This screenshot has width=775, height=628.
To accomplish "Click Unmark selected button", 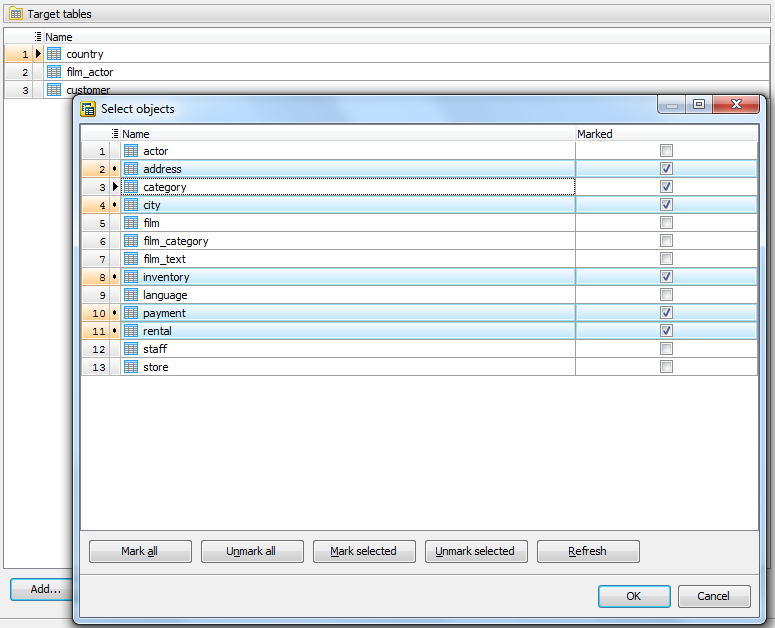I will tap(476, 551).
